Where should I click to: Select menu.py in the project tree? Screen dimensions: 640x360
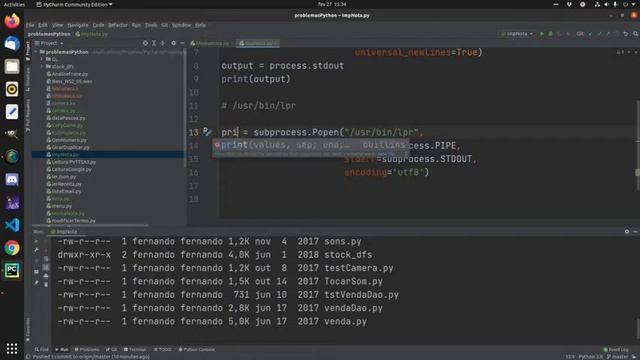point(62,206)
